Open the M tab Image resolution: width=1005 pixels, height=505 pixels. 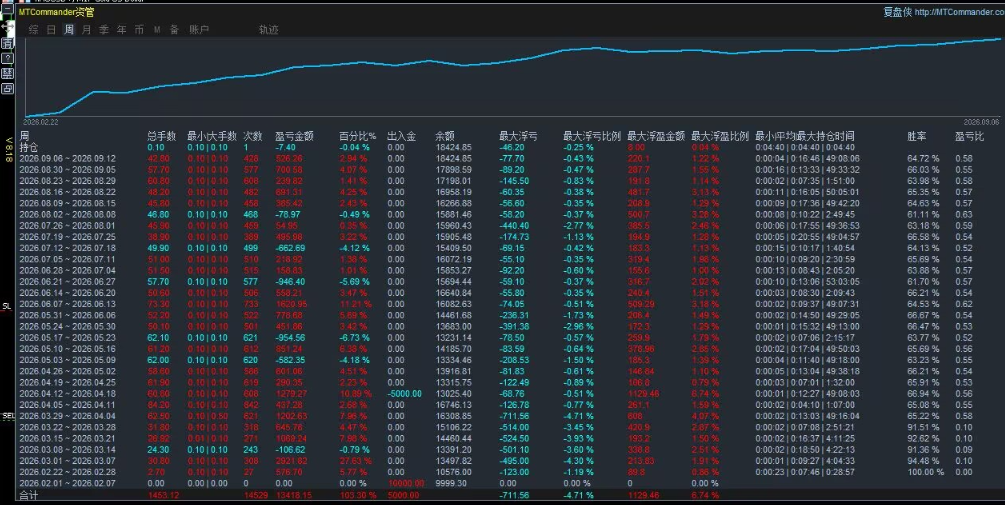pos(157,29)
